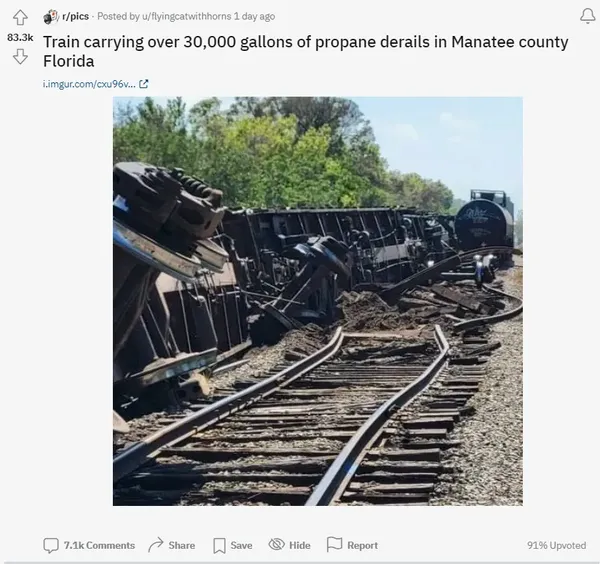Click the post title about propane train
The image size is (600, 564).
[305, 51]
